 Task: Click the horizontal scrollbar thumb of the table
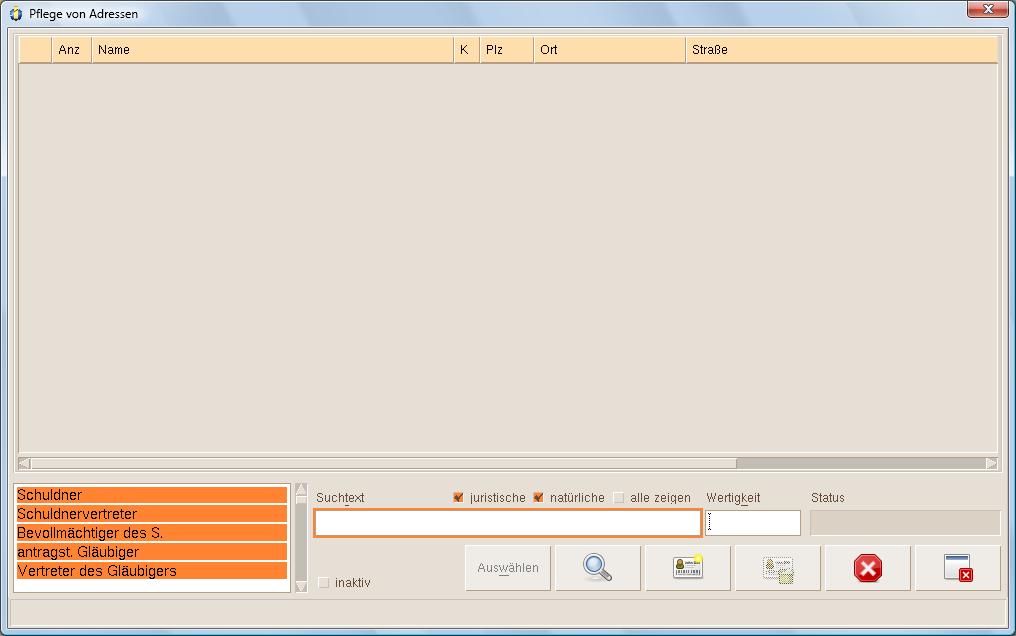384,463
